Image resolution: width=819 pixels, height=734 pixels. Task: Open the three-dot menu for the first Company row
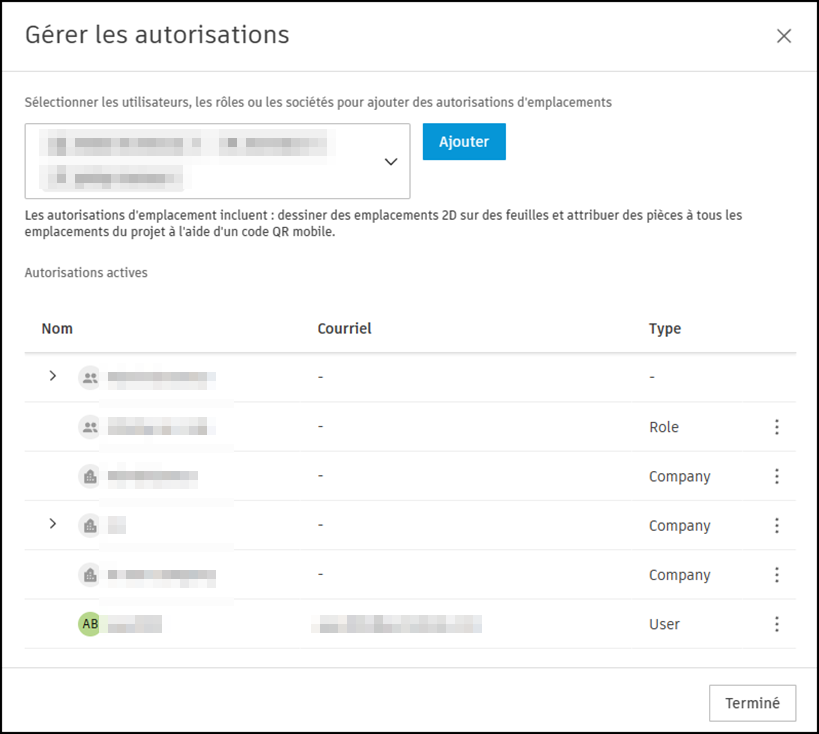tap(777, 476)
